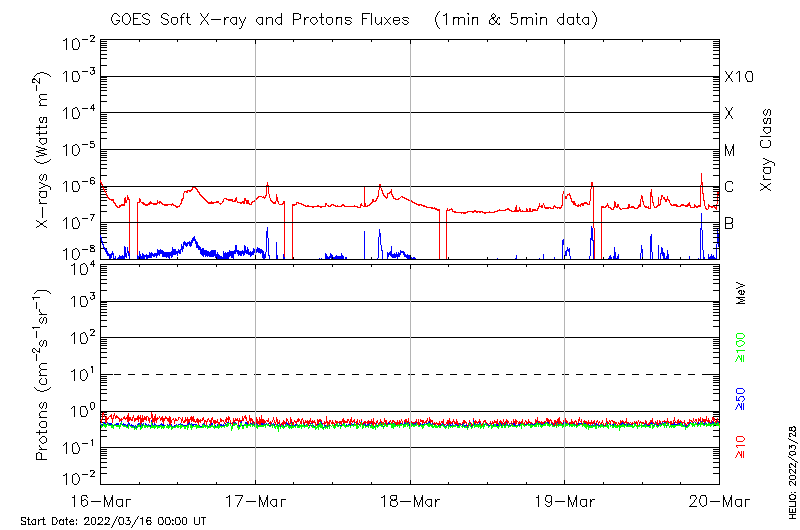This screenshot has height=530, width=800.
Task: Click the 'Xray Class' vertical axis title
Action: 767,150
